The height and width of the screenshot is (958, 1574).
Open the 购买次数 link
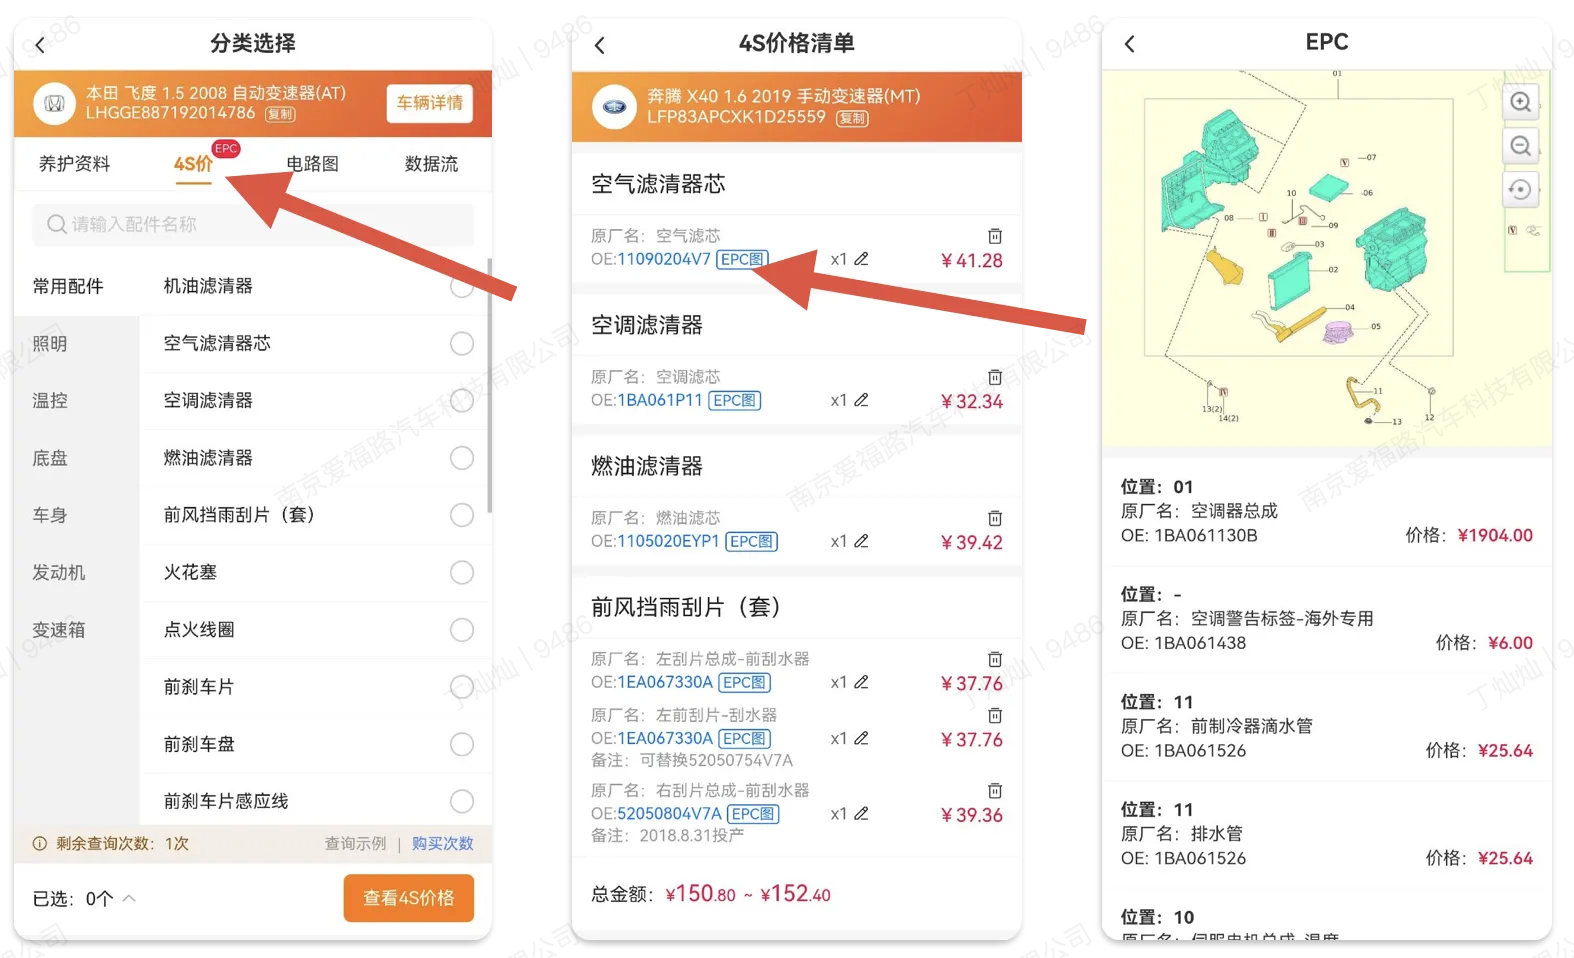tap(442, 844)
